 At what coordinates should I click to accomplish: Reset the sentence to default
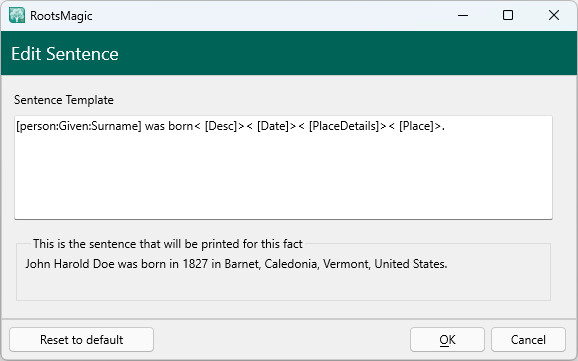81,339
